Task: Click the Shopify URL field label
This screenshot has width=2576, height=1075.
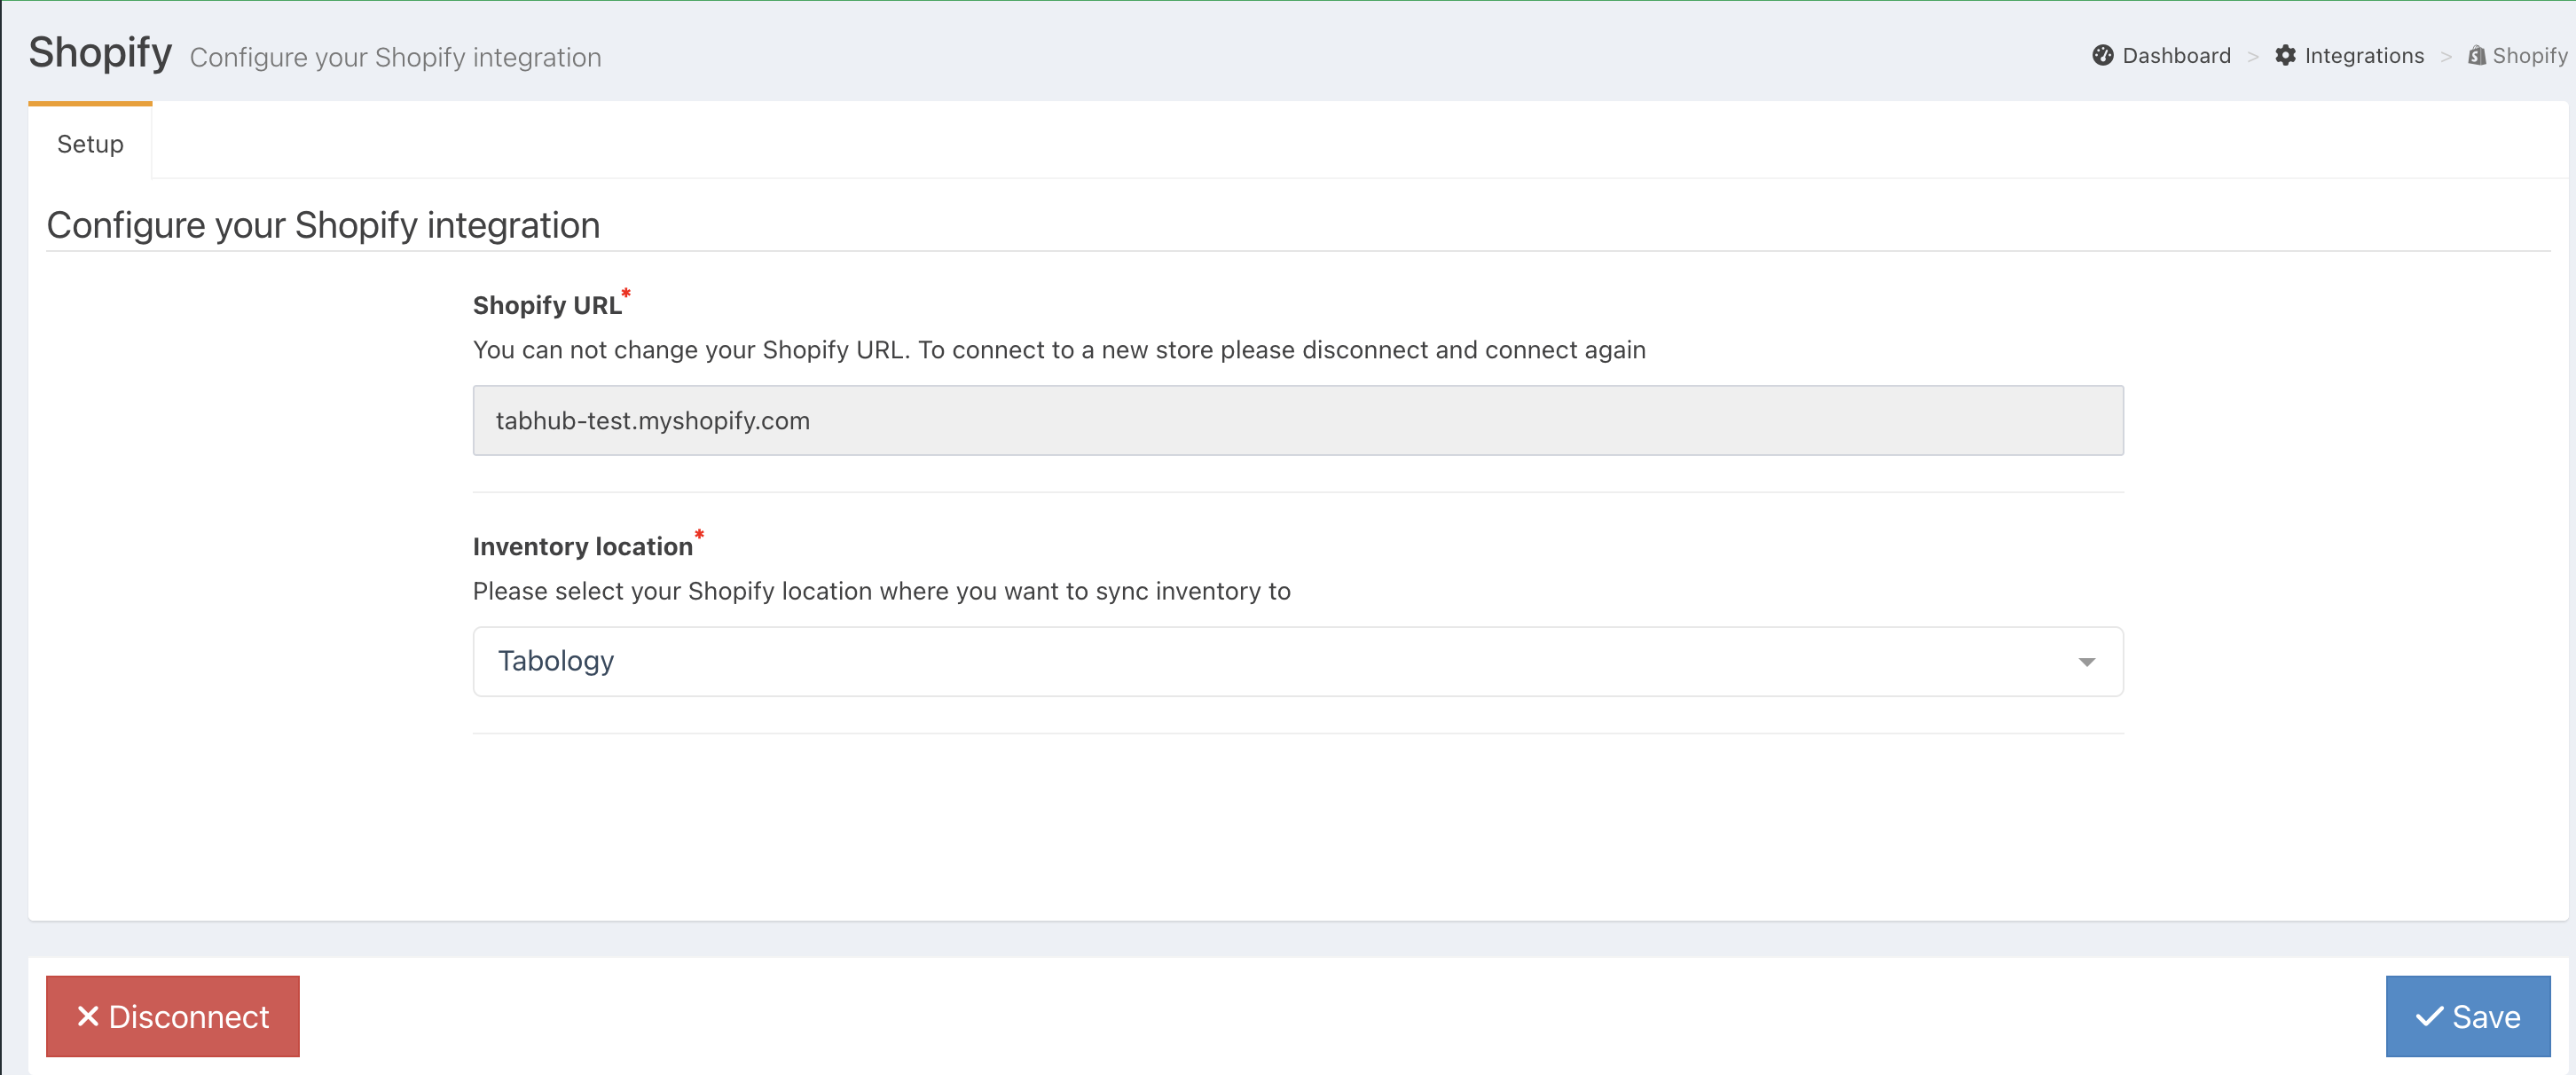Action: click(x=546, y=305)
